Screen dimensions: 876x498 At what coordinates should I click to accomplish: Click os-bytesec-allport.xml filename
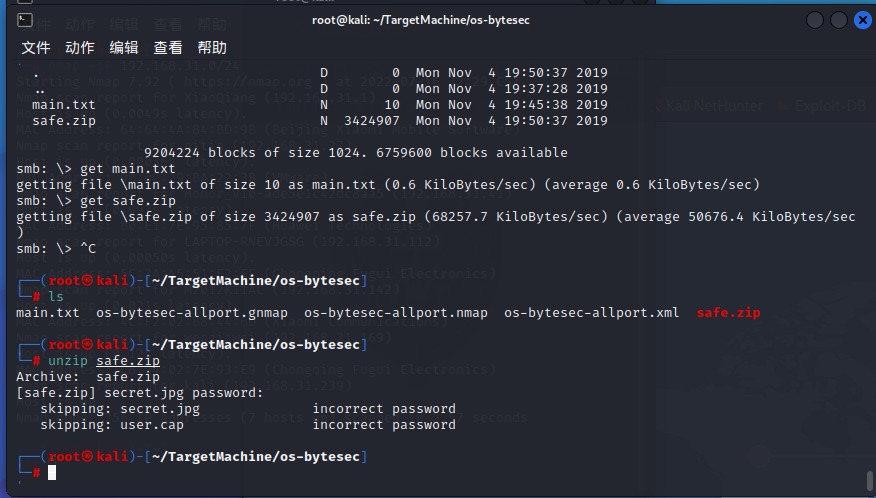(592, 313)
